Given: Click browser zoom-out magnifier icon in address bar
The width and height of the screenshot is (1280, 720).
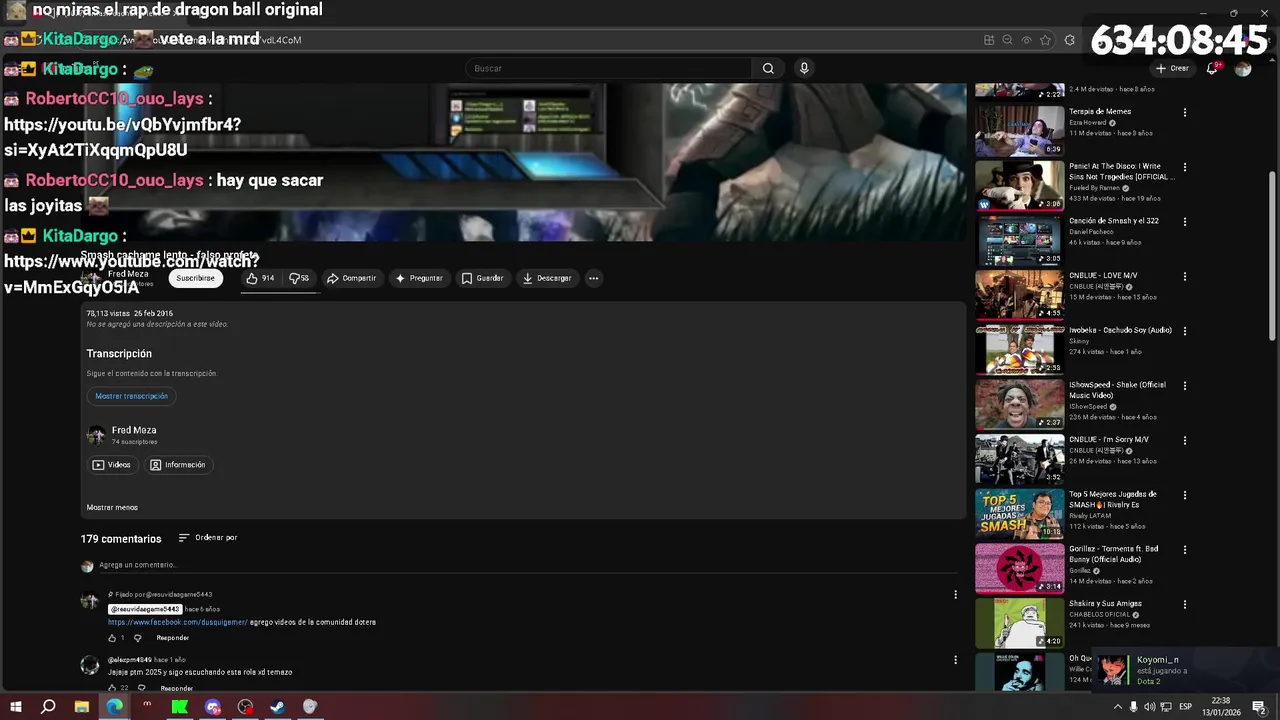Looking at the screenshot, I should (x=1007, y=40).
